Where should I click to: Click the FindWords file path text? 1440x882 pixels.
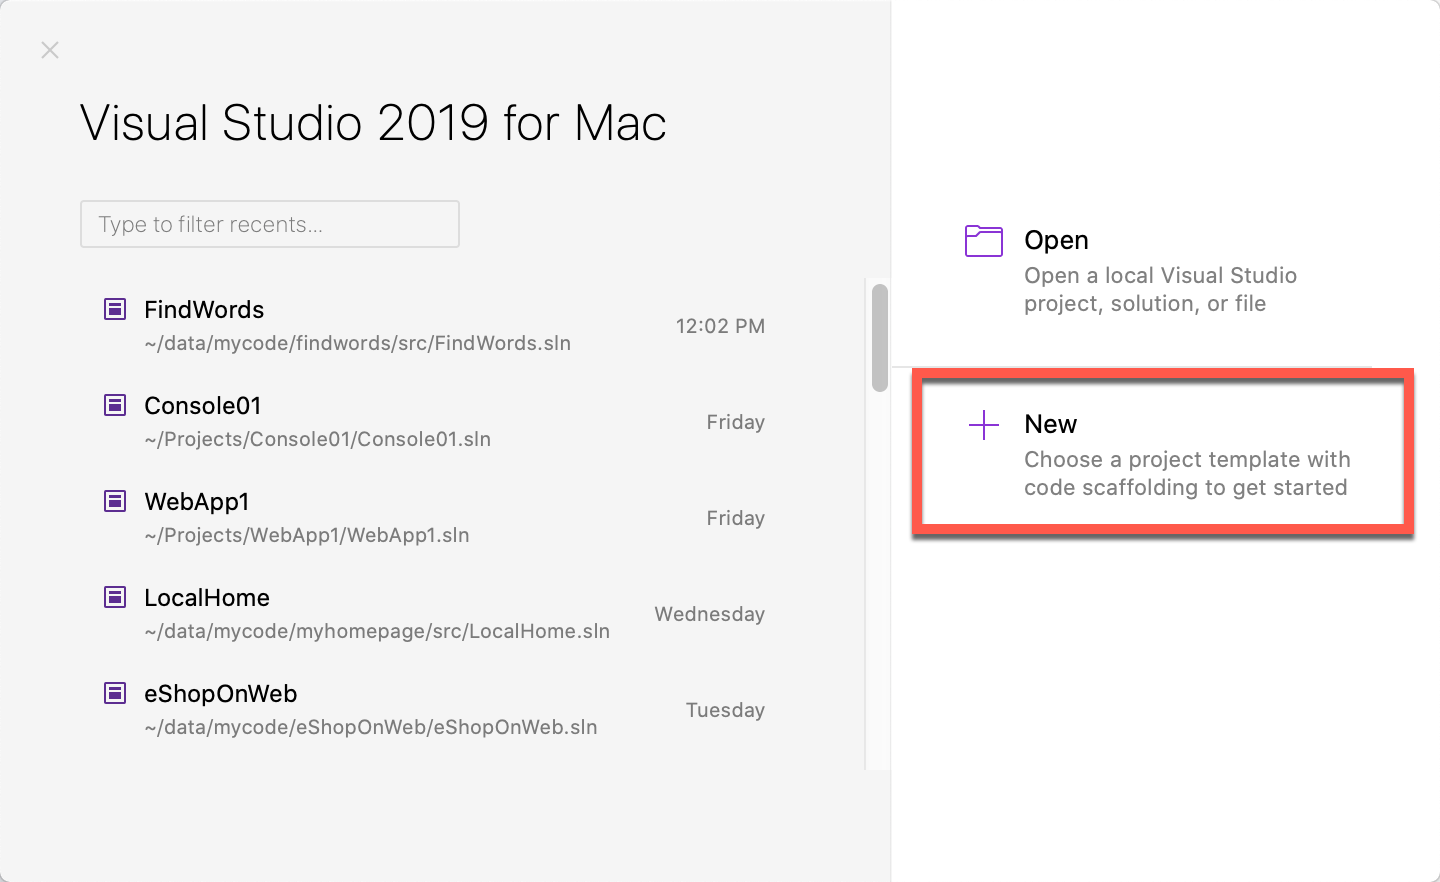click(357, 342)
